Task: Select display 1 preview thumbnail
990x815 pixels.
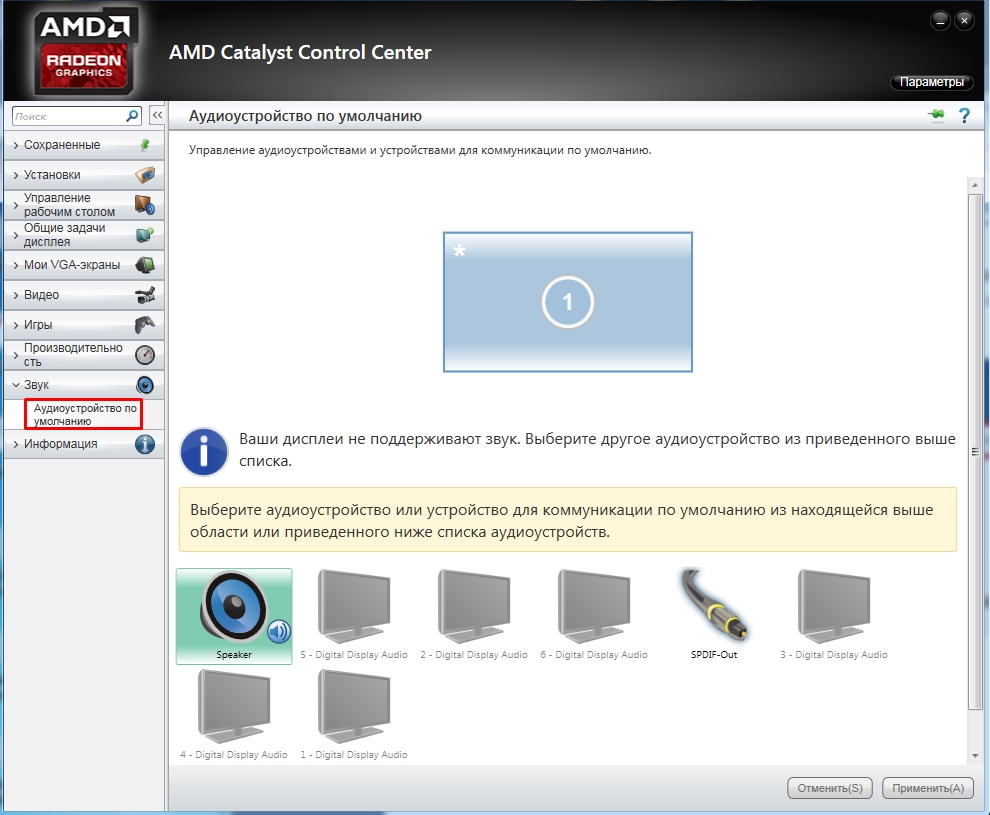Action: (568, 302)
